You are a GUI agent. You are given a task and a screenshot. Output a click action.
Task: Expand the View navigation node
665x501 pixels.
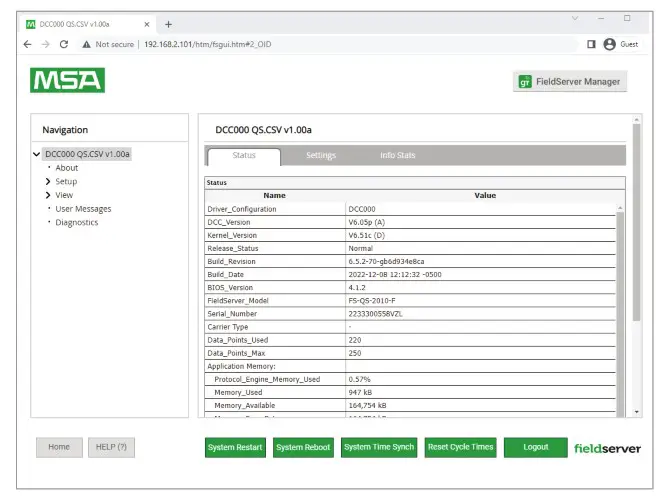coord(48,195)
